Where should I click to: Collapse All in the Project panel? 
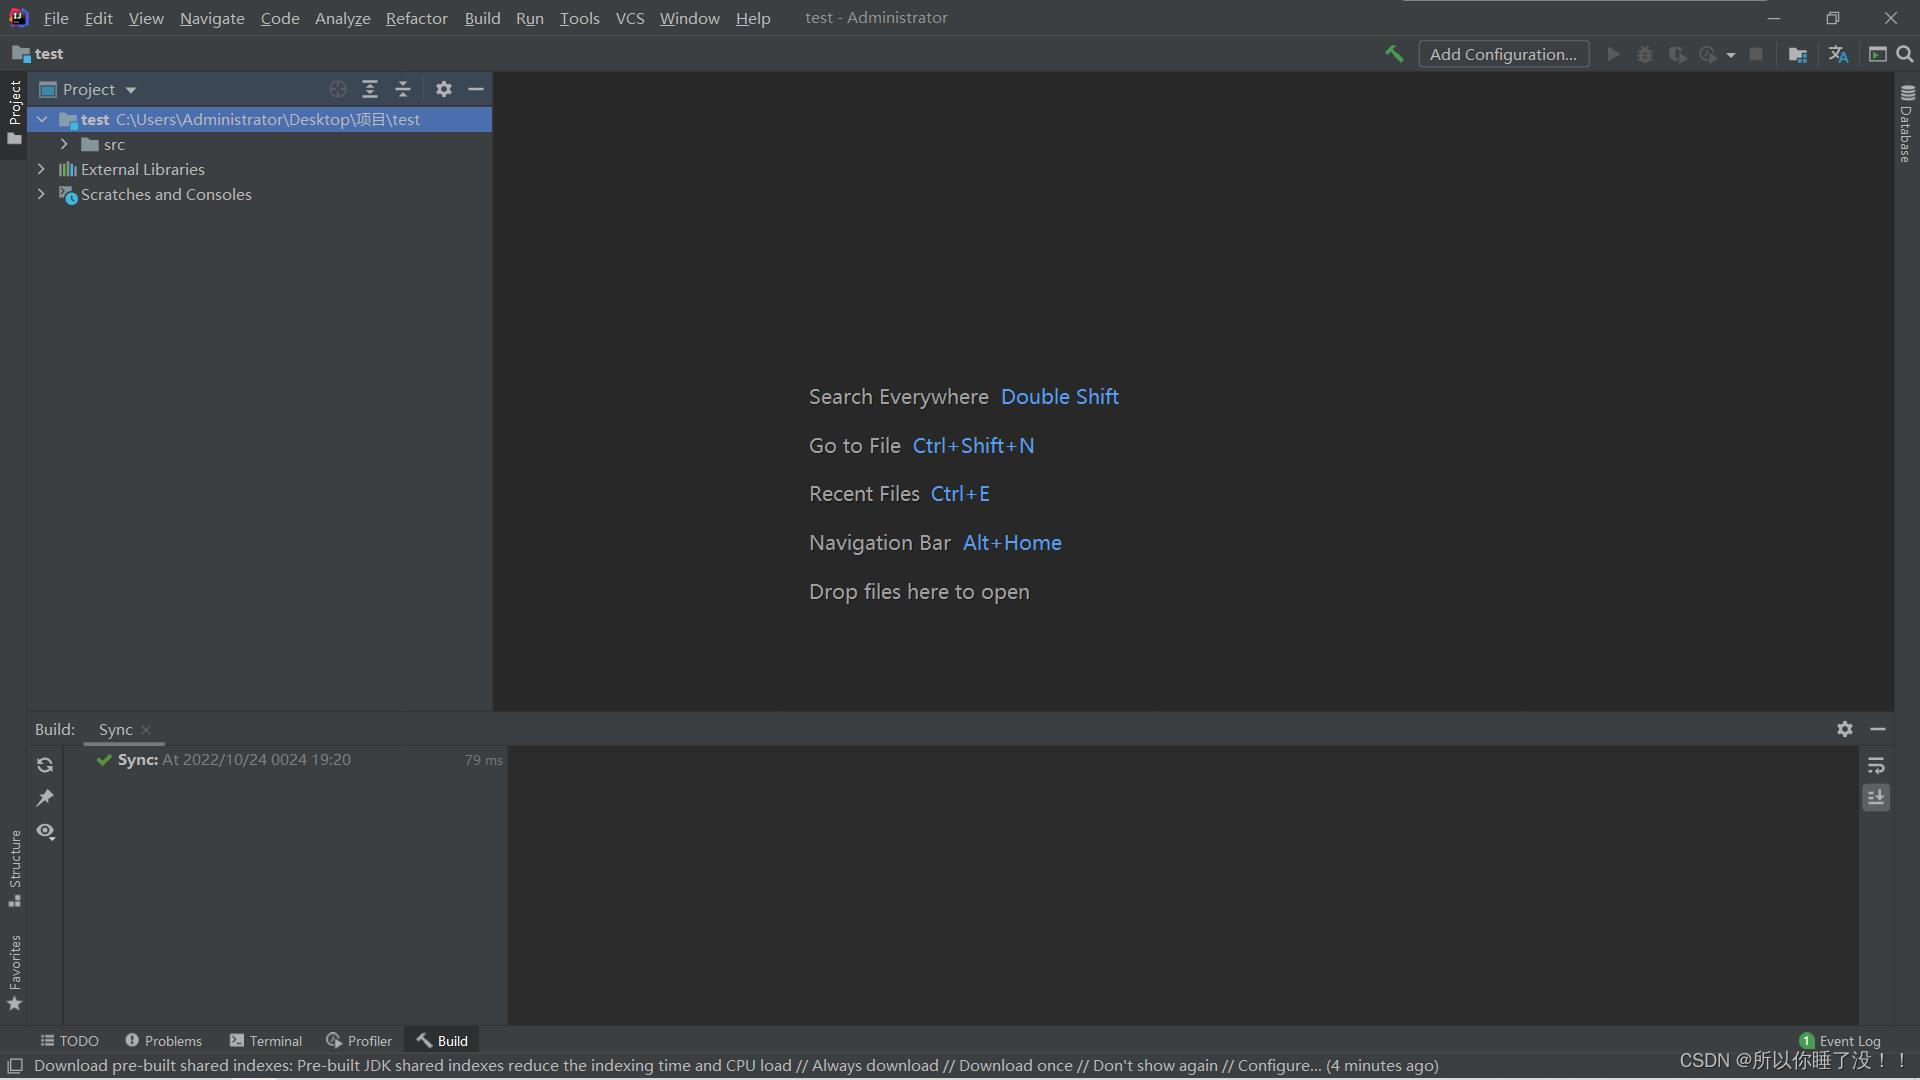403,89
